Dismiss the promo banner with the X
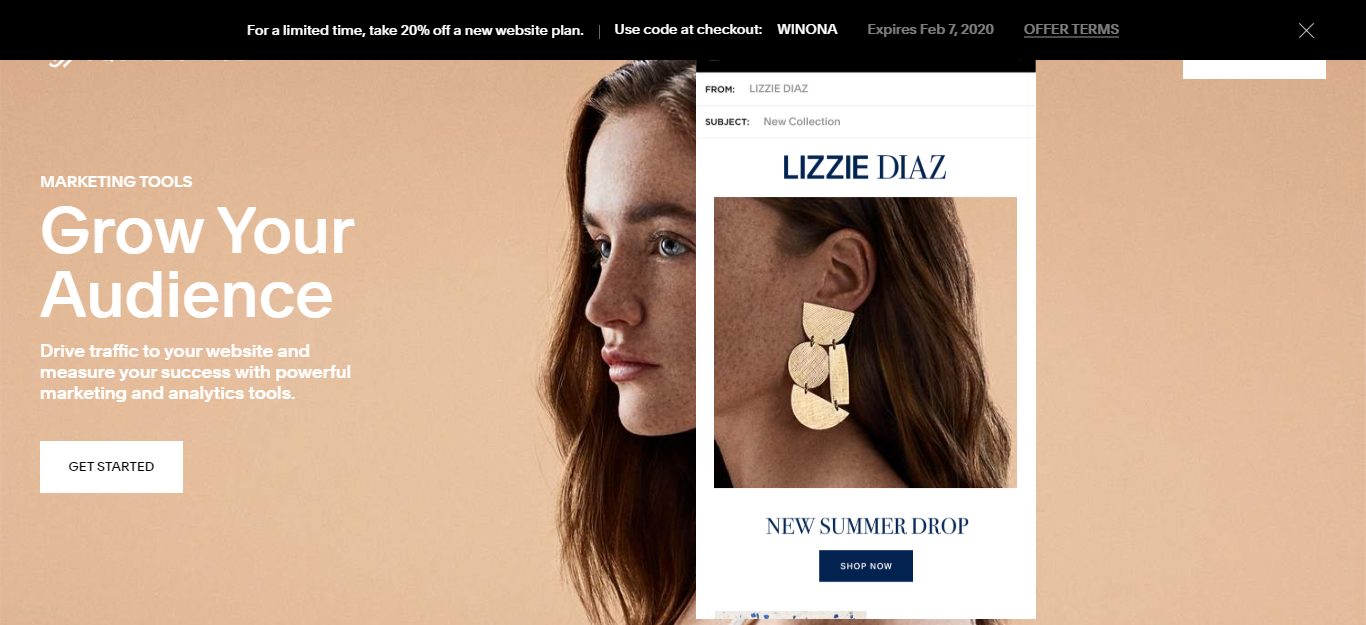 click(x=1306, y=30)
